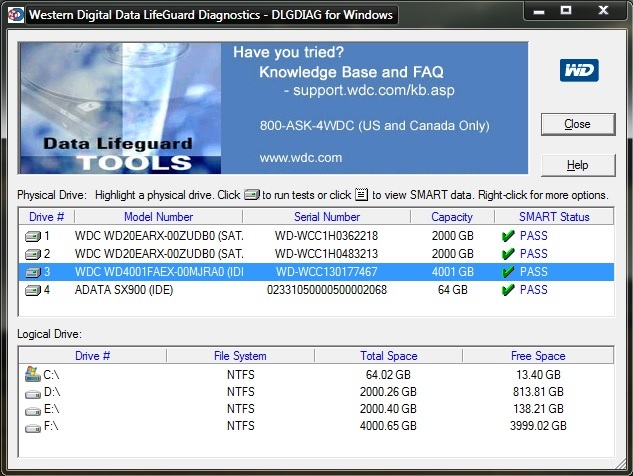This screenshot has width=633, height=476.
Task: Click PASS status for drive 1
Action: coord(534,236)
